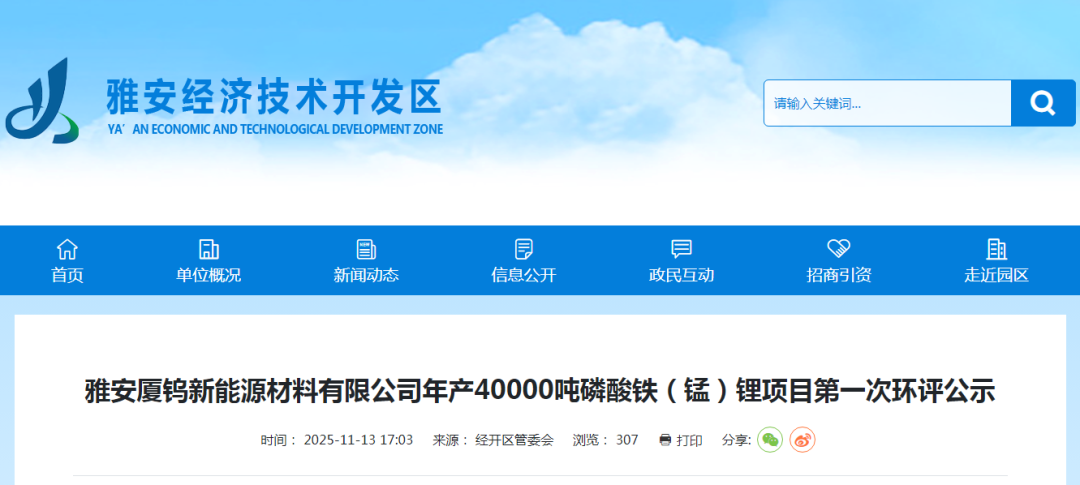The image size is (1080, 485).
Task: Click the 雅安经济技术开发区 site title
Action: [274, 98]
